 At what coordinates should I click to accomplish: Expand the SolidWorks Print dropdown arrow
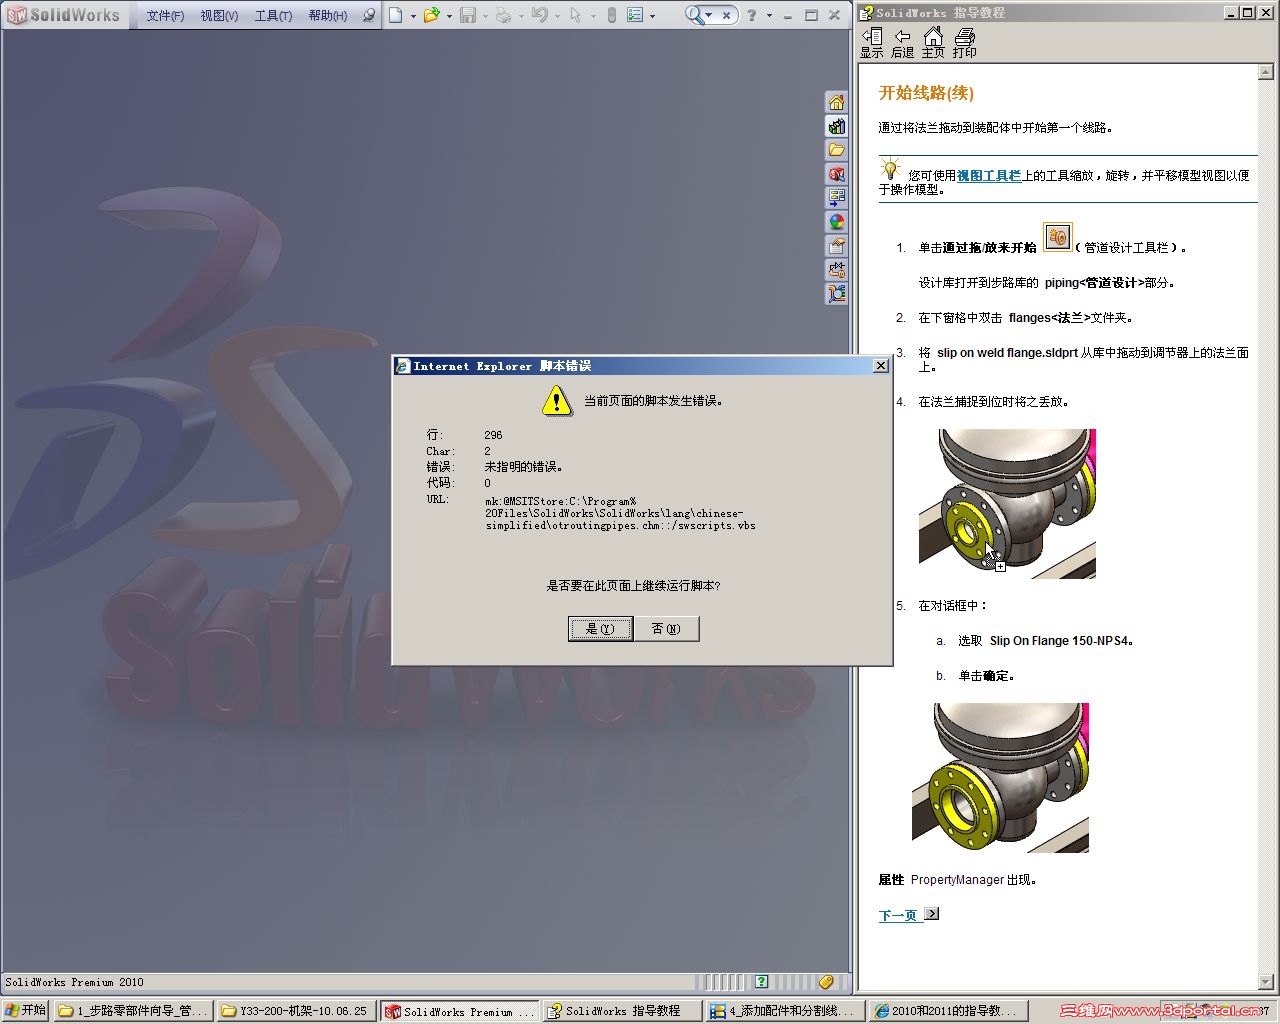click(x=521, y=16)
